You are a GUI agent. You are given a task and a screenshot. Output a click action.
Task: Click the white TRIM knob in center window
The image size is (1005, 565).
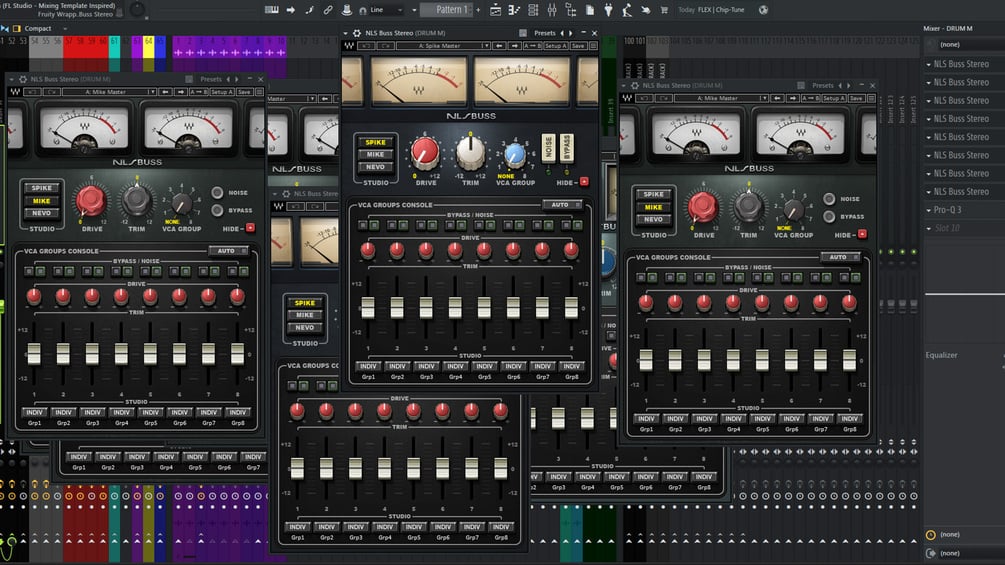tap(470, 152)
